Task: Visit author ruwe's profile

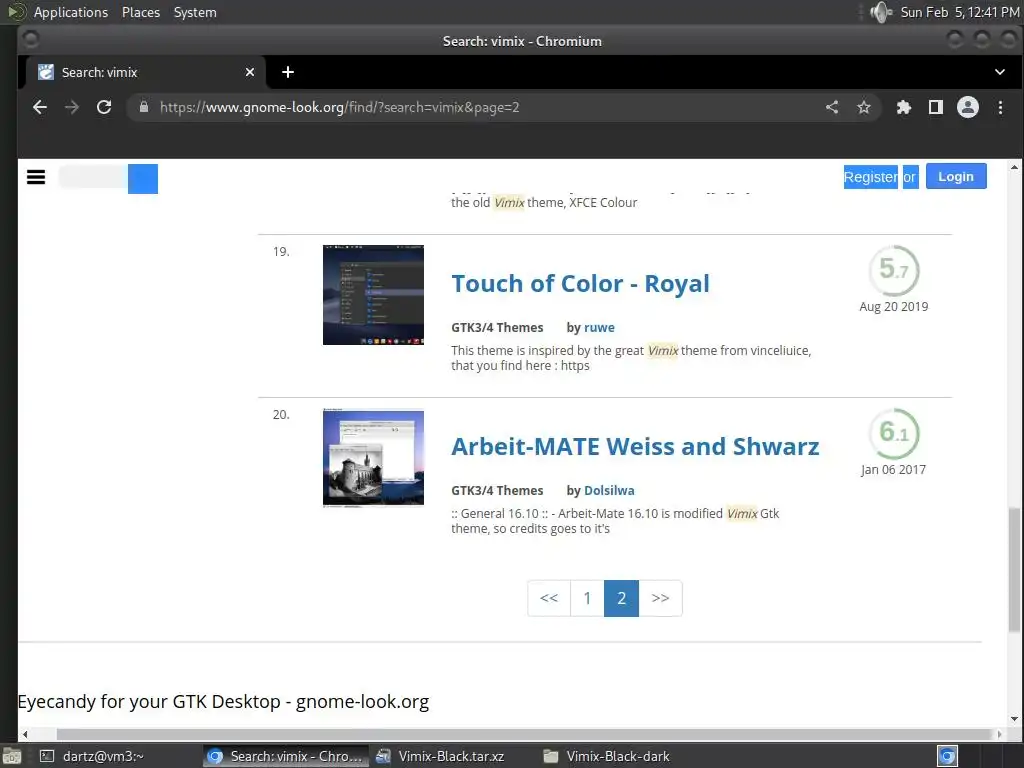Action: click(600, 327)
